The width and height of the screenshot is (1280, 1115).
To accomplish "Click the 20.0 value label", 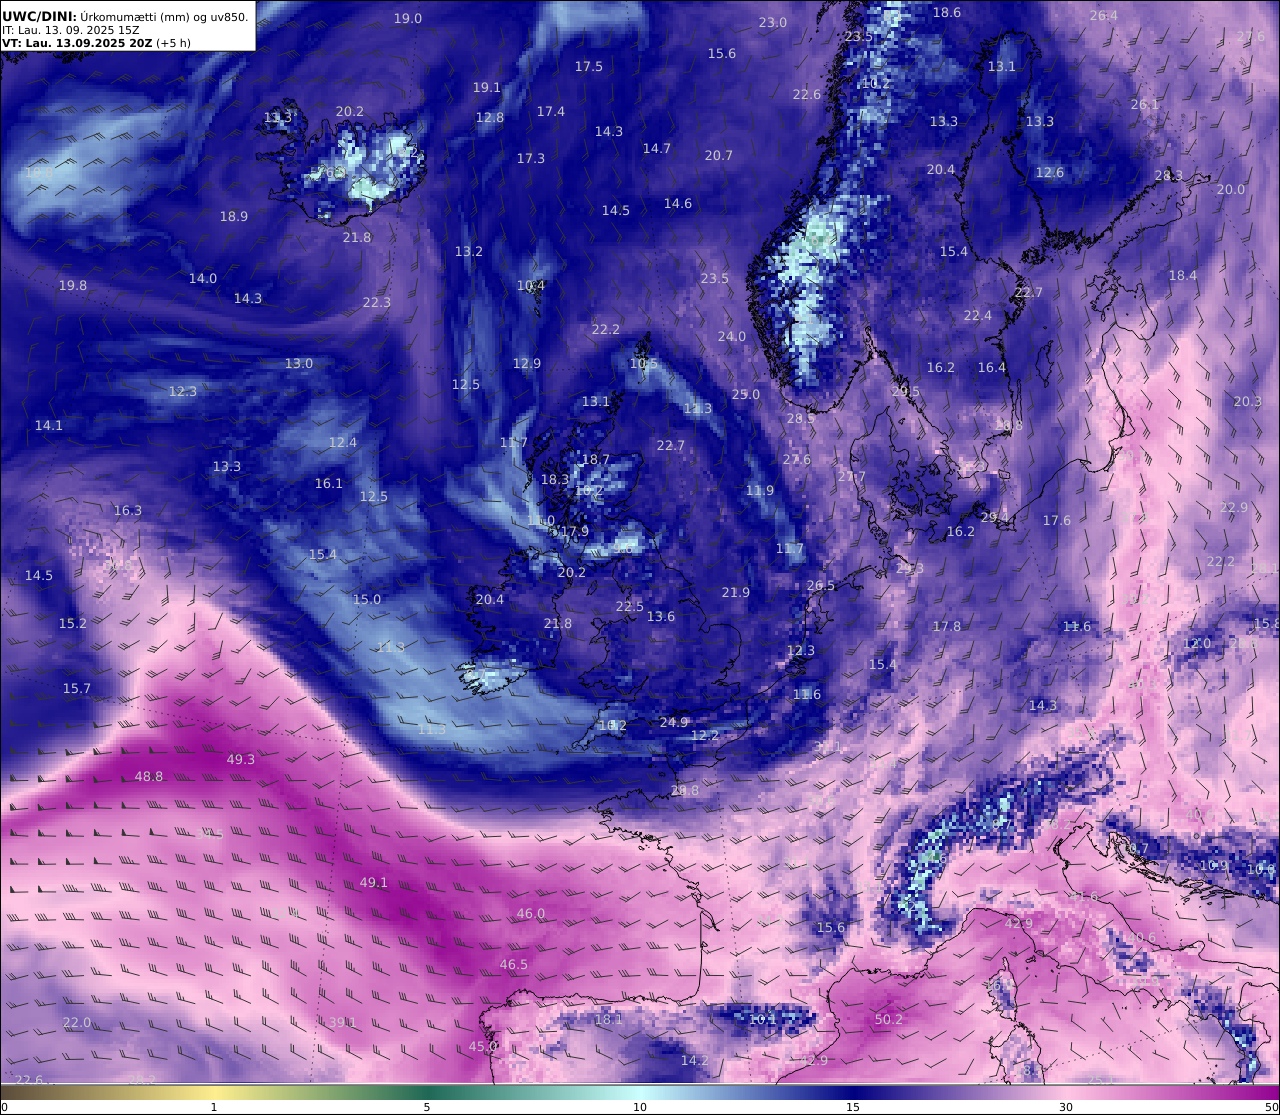I will (1230, 190).
